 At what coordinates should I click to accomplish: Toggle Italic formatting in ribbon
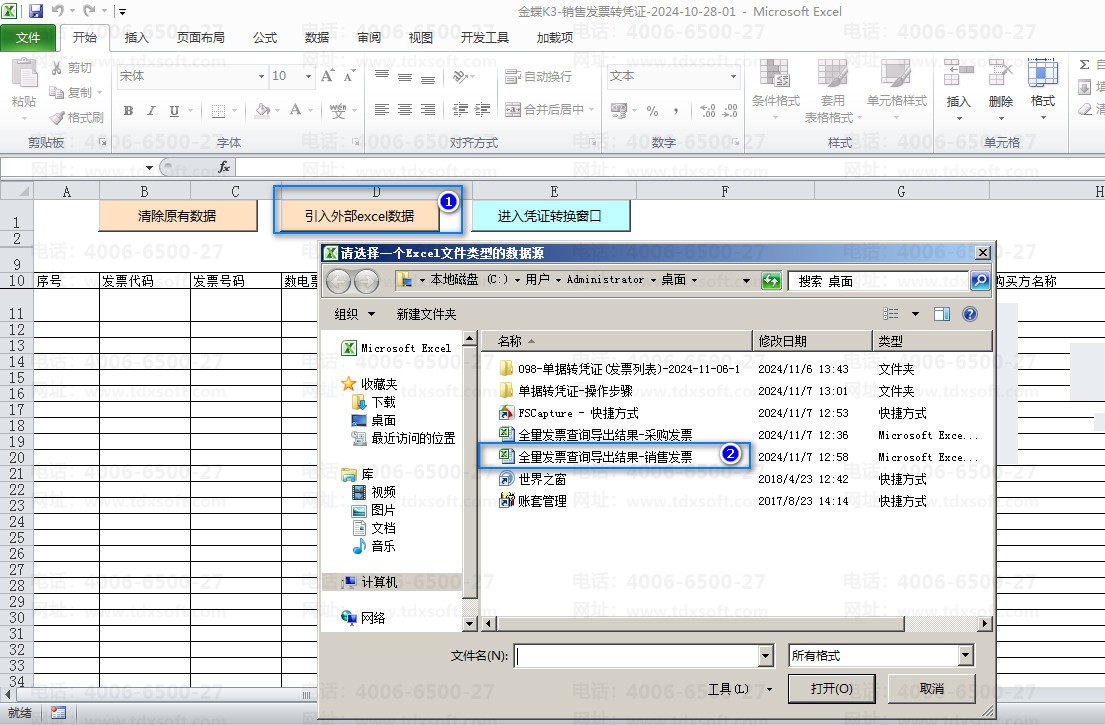click(x=151, y=111)
